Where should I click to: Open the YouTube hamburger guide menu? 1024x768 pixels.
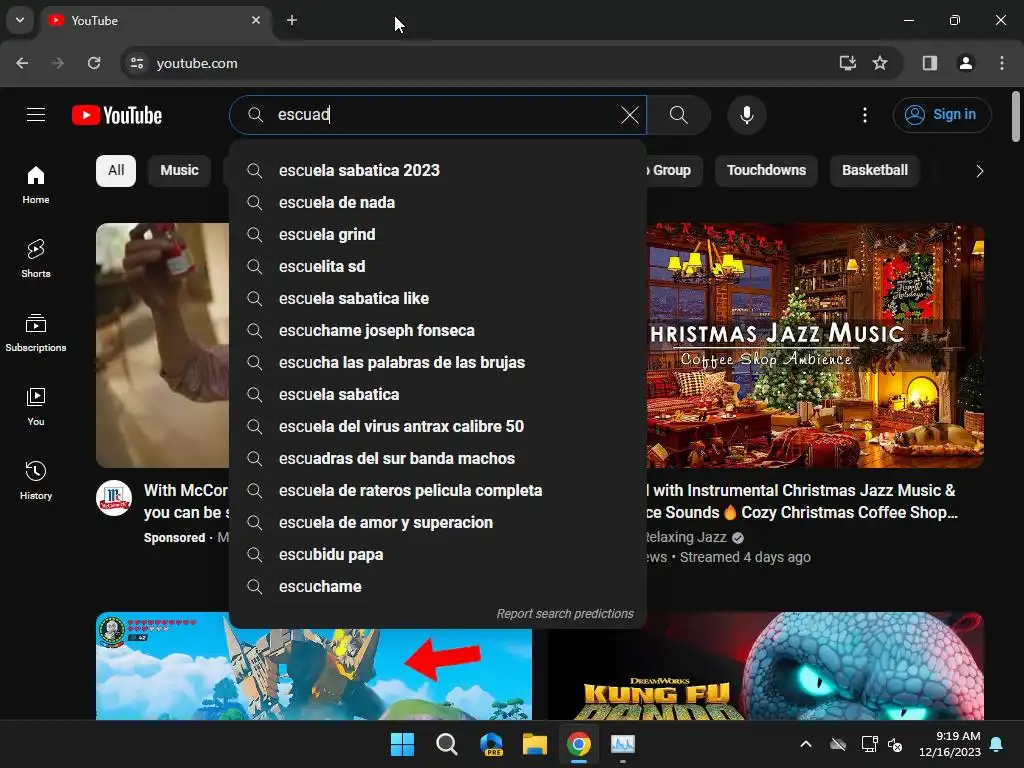tap(36, 115)
